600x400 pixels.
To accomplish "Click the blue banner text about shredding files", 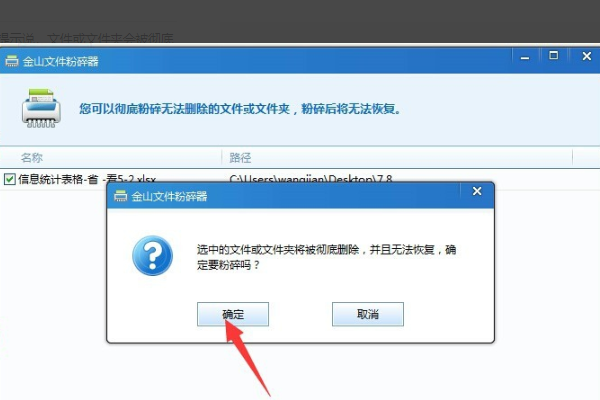I will (240, 109).
